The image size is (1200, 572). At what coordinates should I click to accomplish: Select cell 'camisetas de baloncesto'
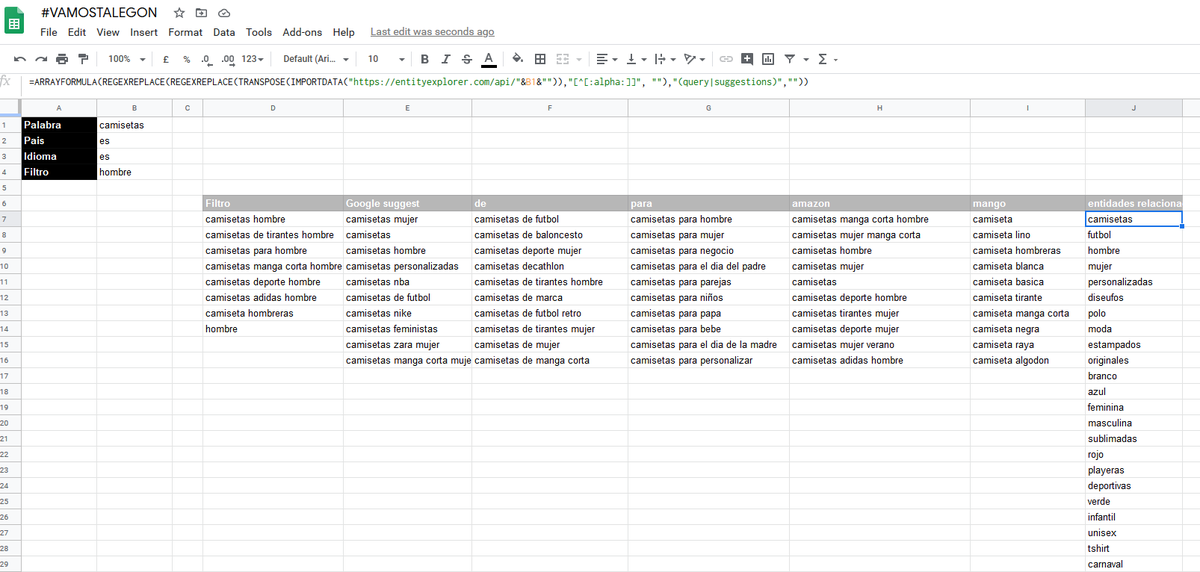(550, 235)
